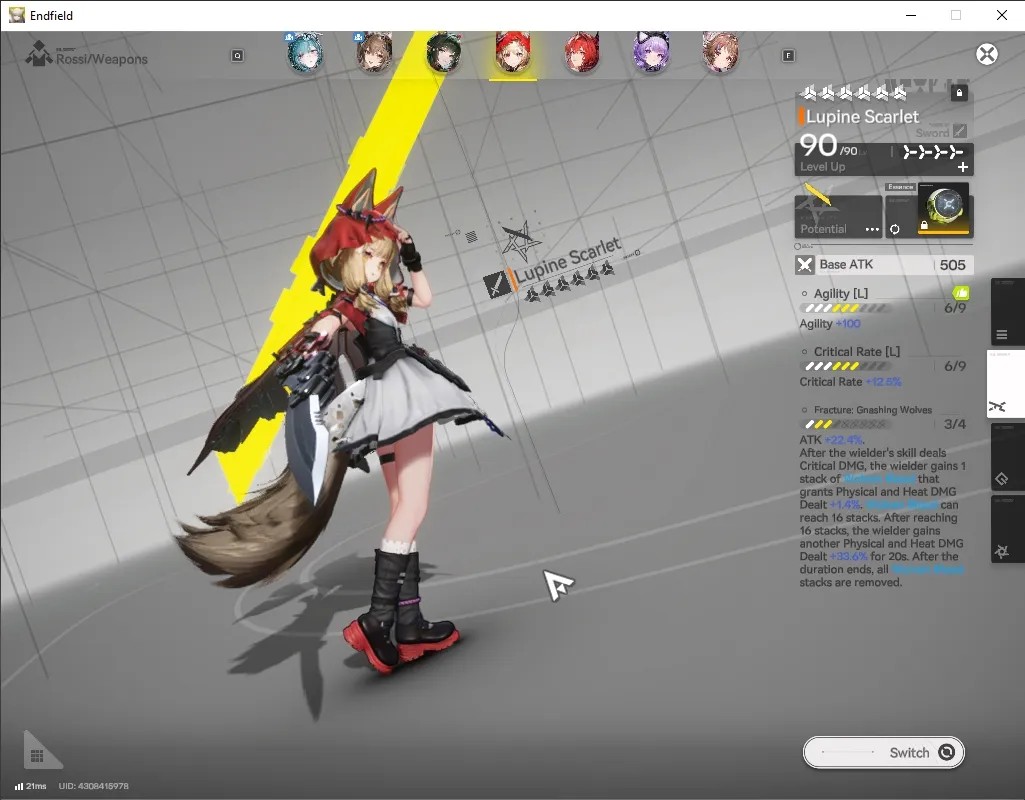Click the Switch weapon button

pos(883,752)
